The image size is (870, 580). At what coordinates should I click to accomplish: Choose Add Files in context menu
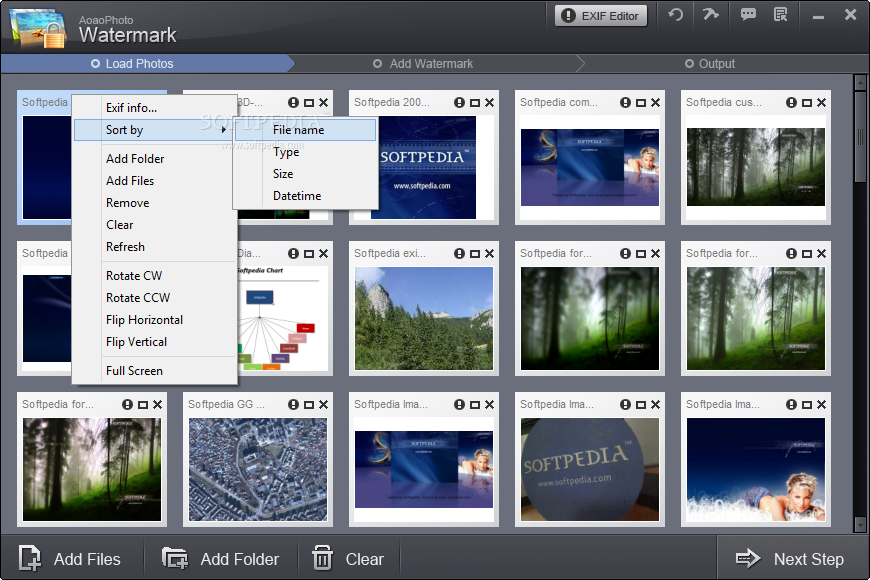pos(154,181)
